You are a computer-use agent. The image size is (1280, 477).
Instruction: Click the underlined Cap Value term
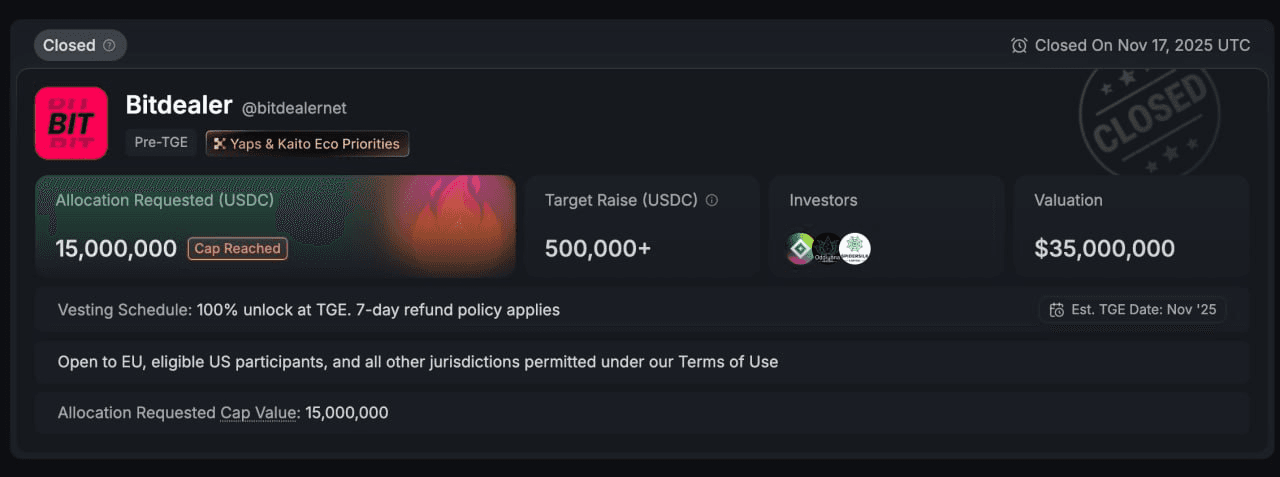point(259,412)
